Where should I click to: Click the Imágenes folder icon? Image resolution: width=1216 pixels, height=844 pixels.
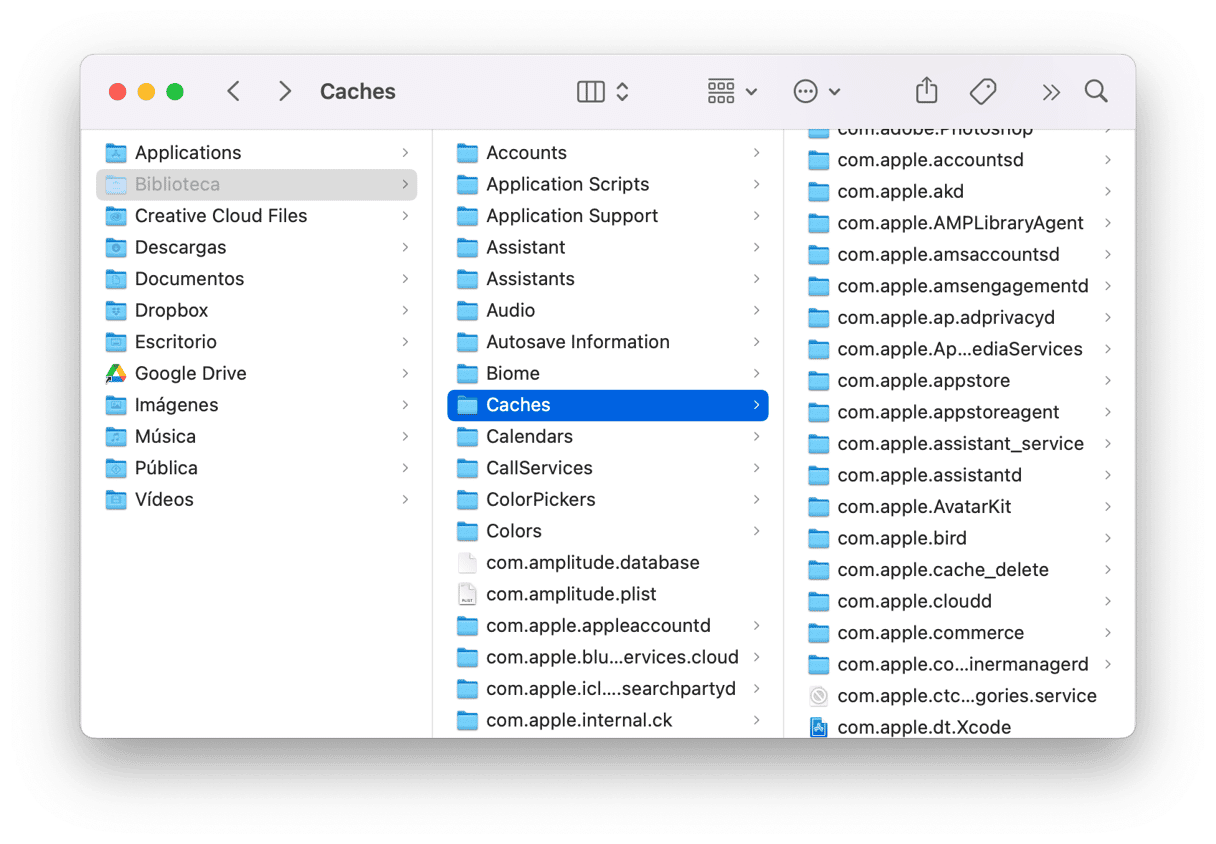click(x=117, y=405)
